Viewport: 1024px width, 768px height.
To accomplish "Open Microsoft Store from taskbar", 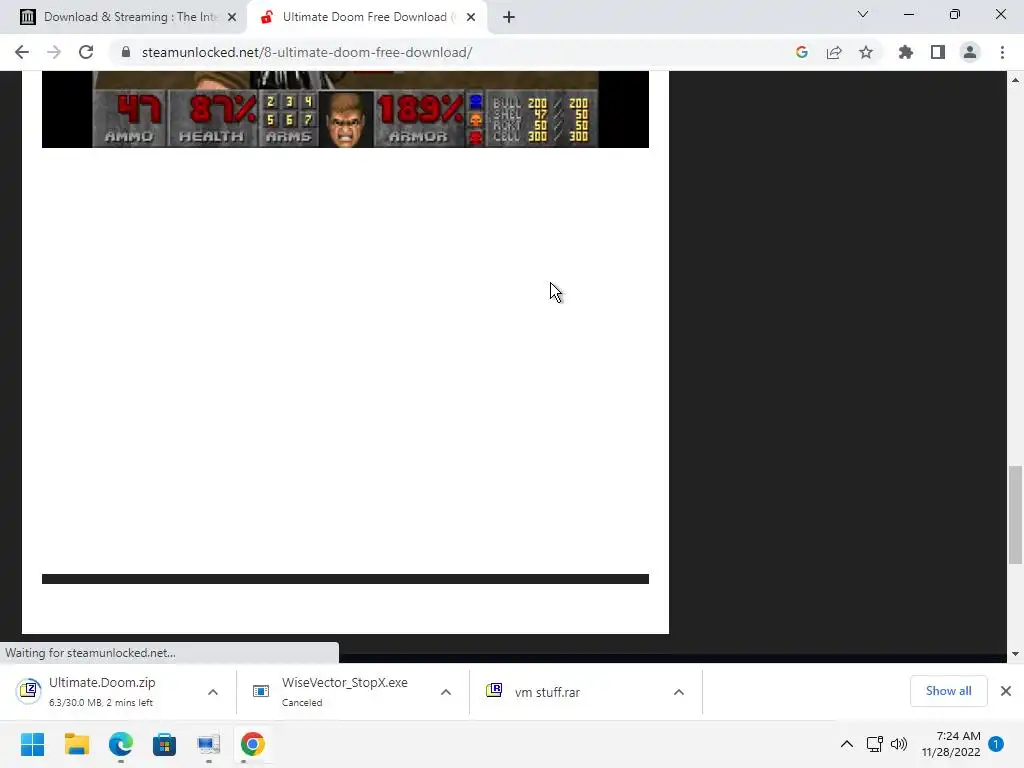I will point(165,744).
